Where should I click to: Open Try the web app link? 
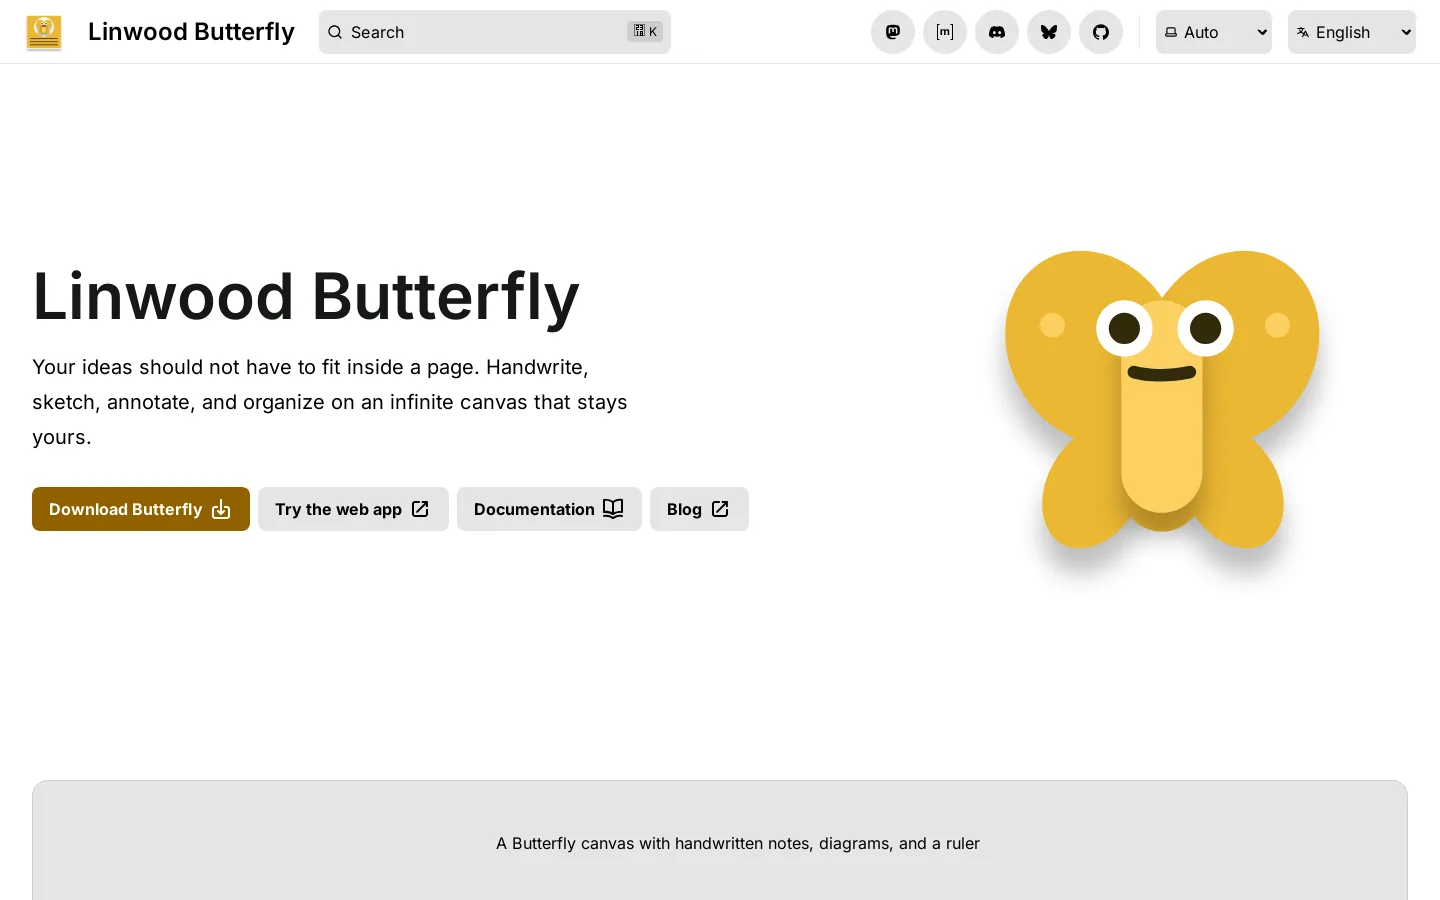click(x=353, y=509)
